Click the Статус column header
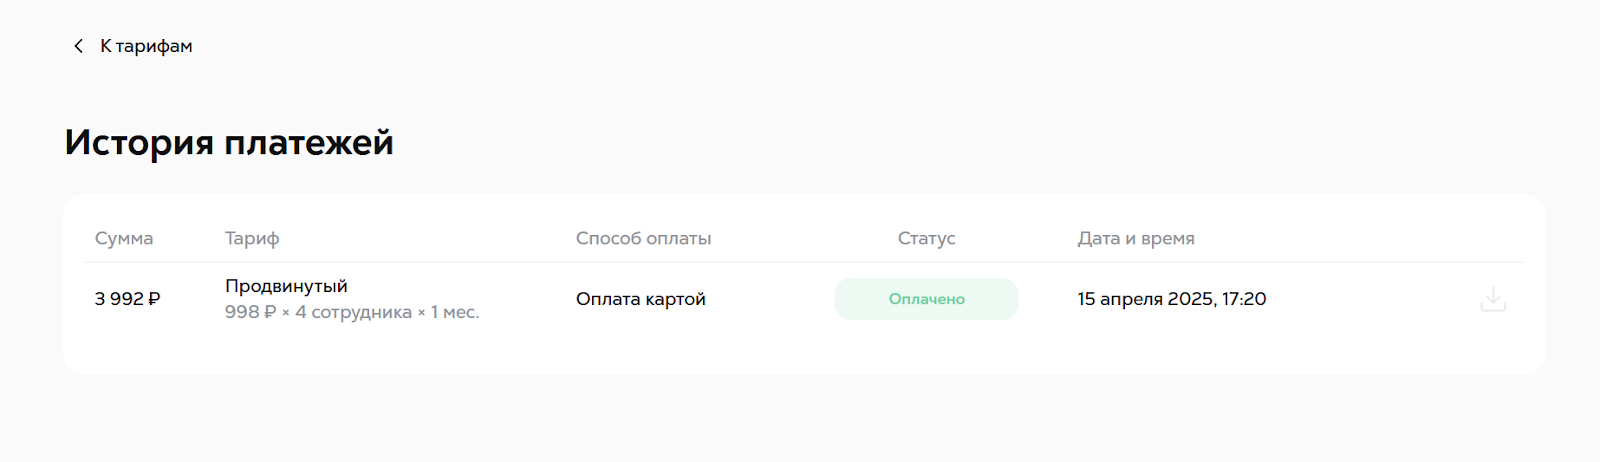The height and width of the screenshot is (462, 1600). point(926,238)
